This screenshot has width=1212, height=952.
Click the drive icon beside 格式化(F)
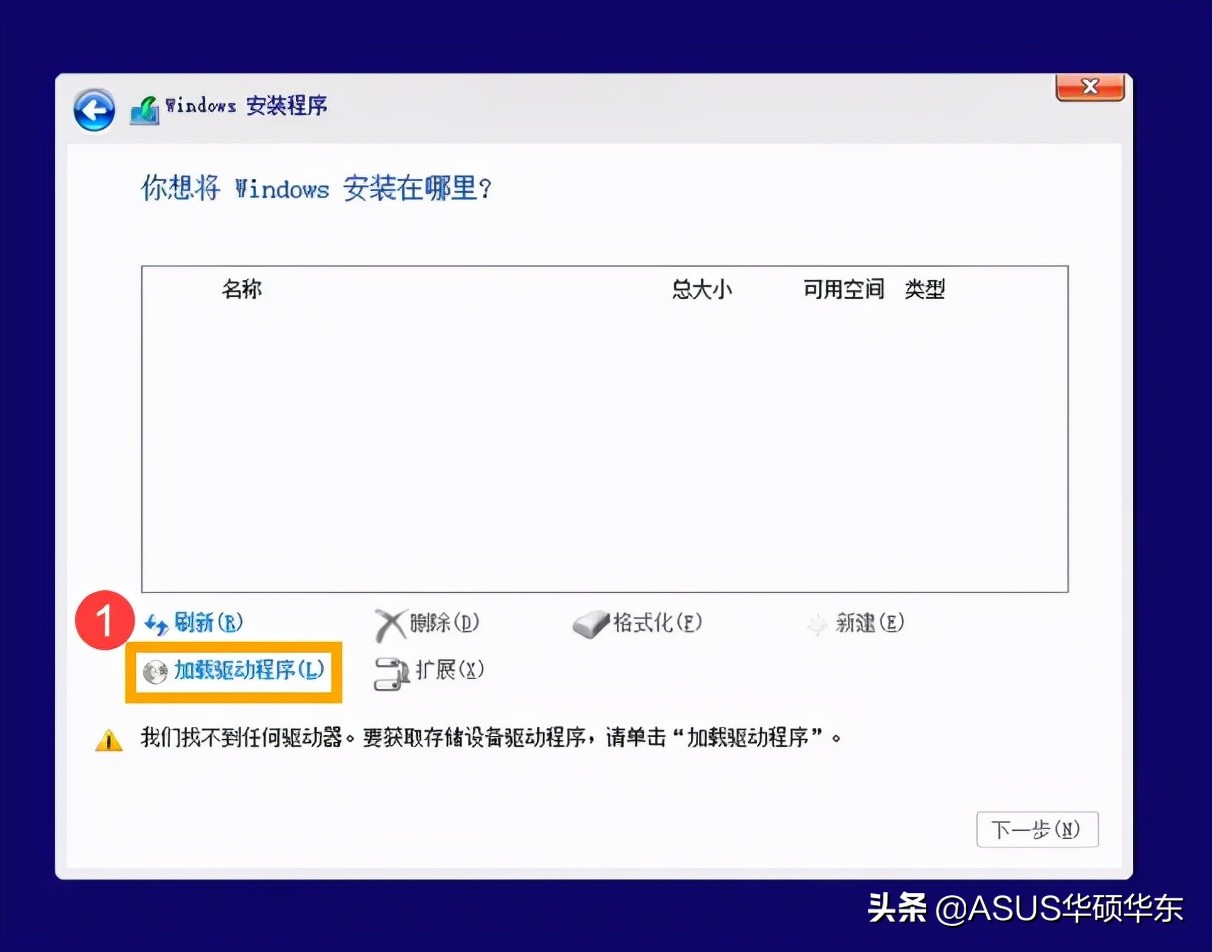pos(590,622)
